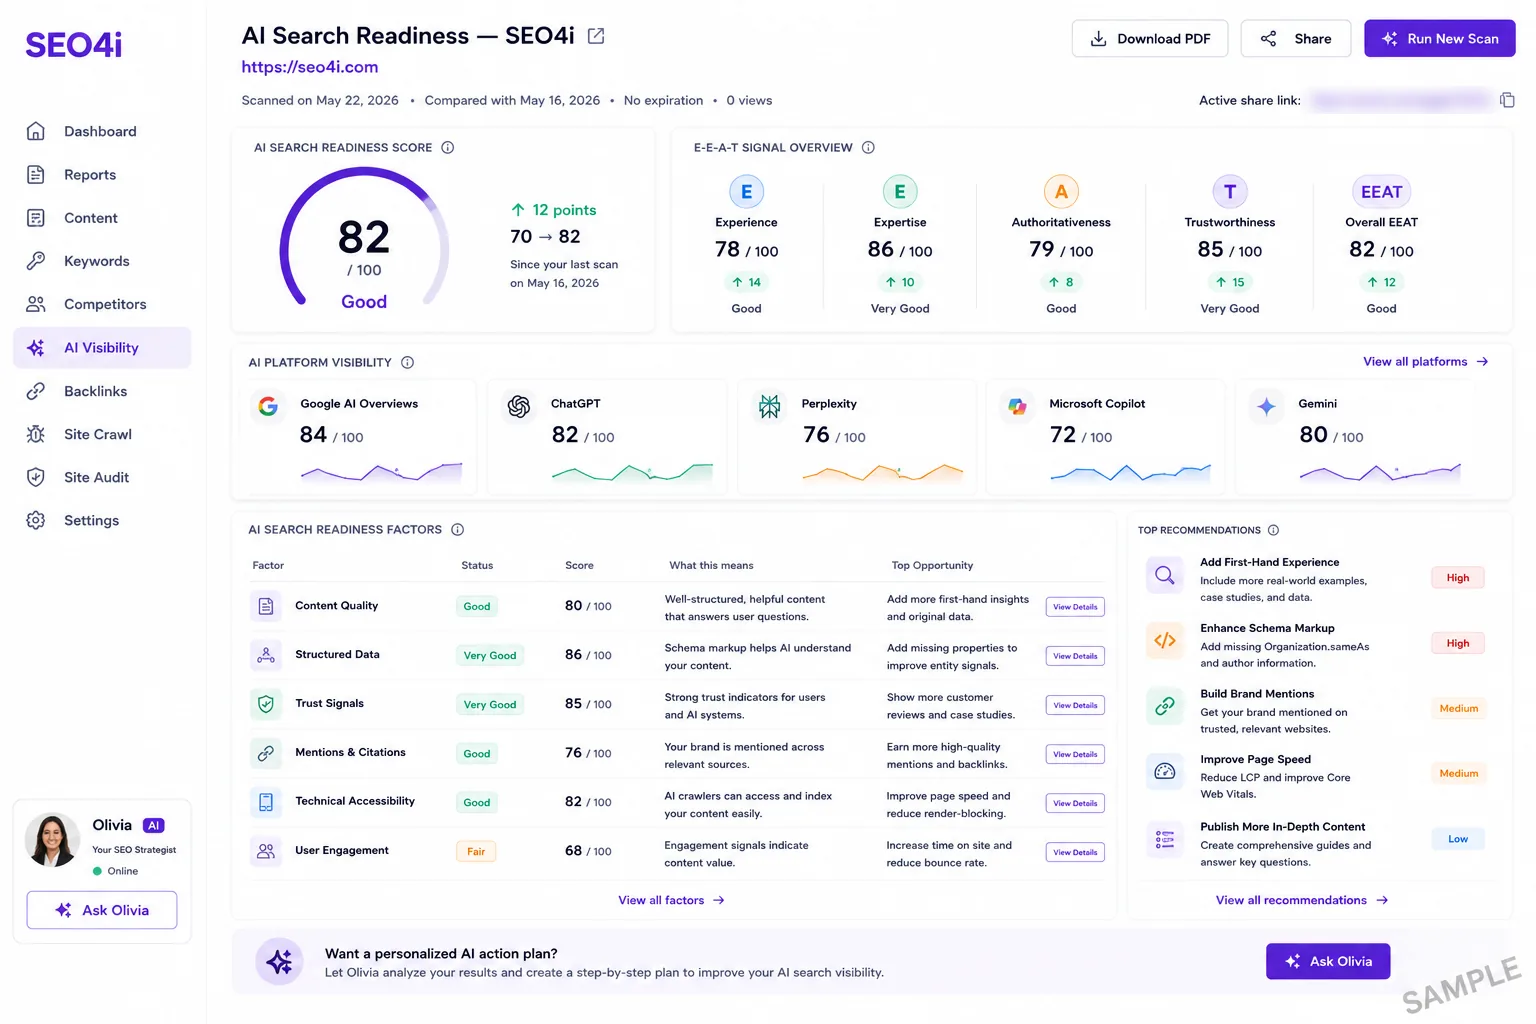The image size is (1536, 1024).
Task: Show info for AI Search Readiness Score
Action: pos(448,147)
